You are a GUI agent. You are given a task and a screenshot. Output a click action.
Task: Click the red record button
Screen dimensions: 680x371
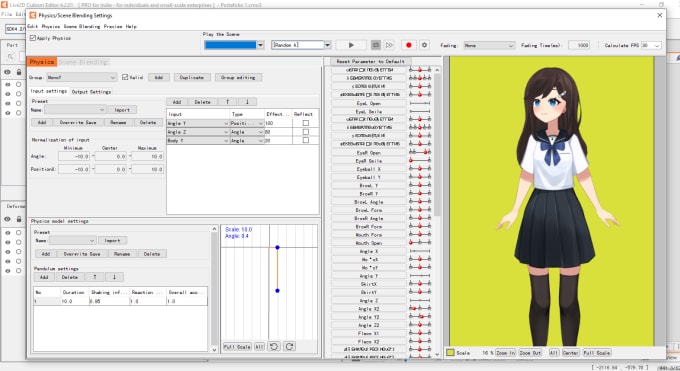(x=409, y=45)
